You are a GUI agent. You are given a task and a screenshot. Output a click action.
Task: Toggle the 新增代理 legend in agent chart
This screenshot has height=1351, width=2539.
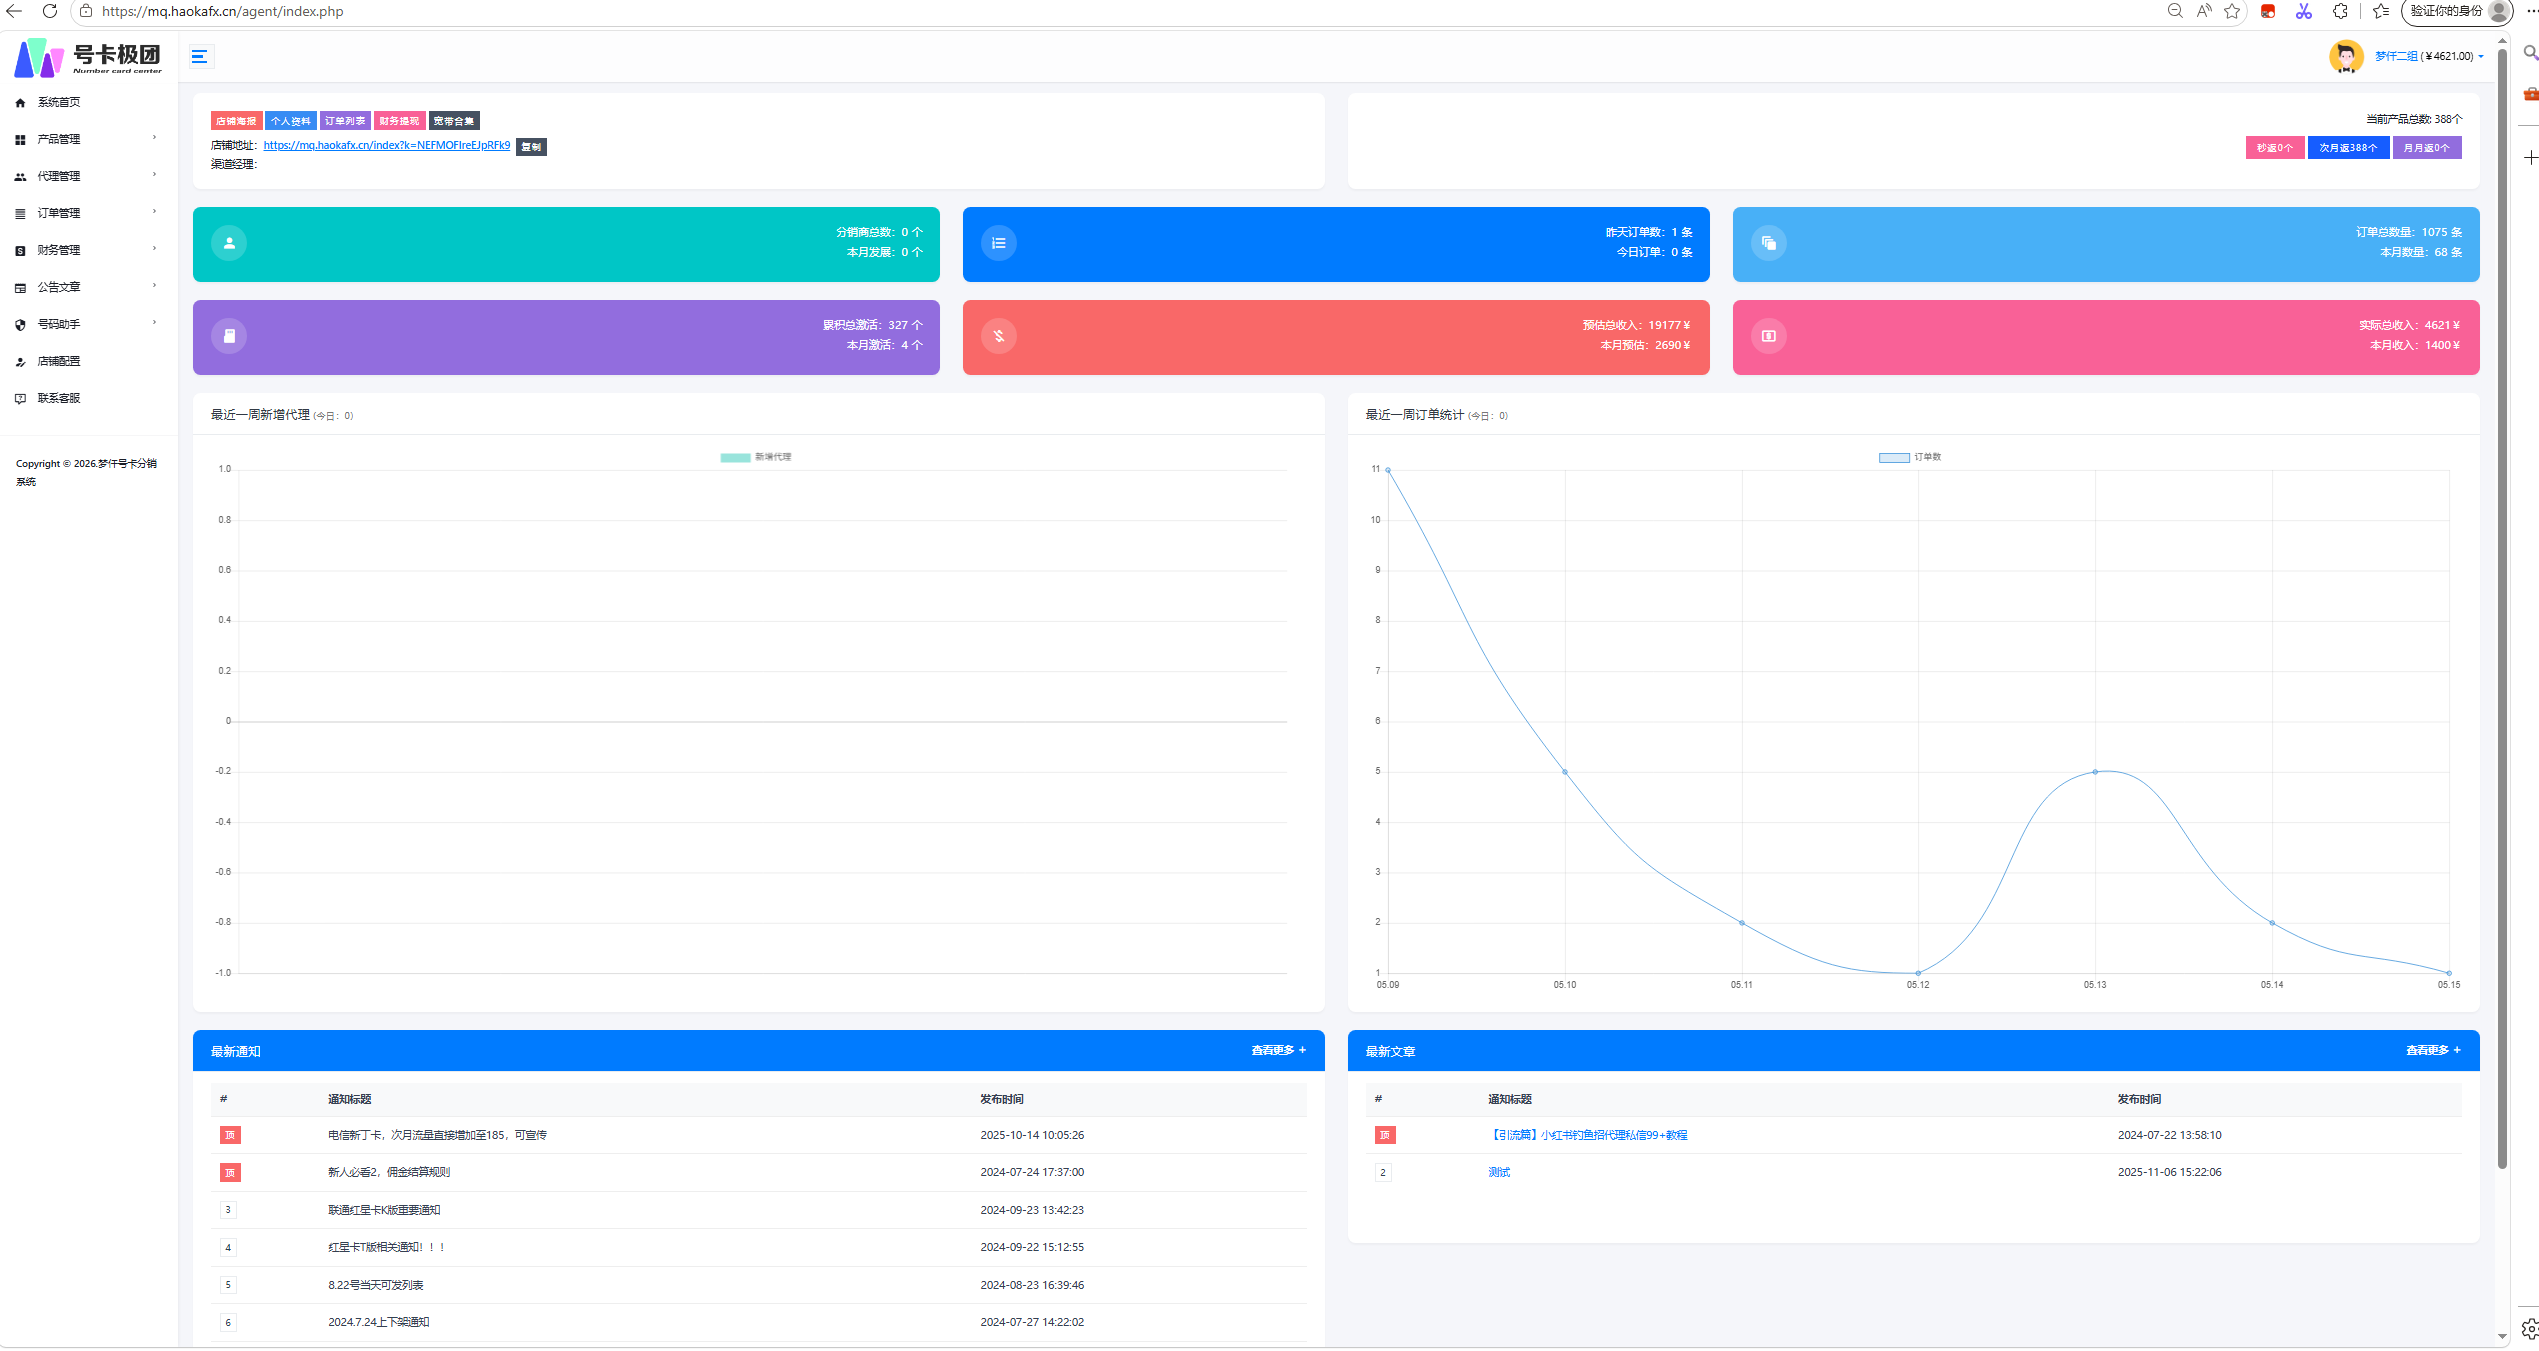[x=755, y=457]
